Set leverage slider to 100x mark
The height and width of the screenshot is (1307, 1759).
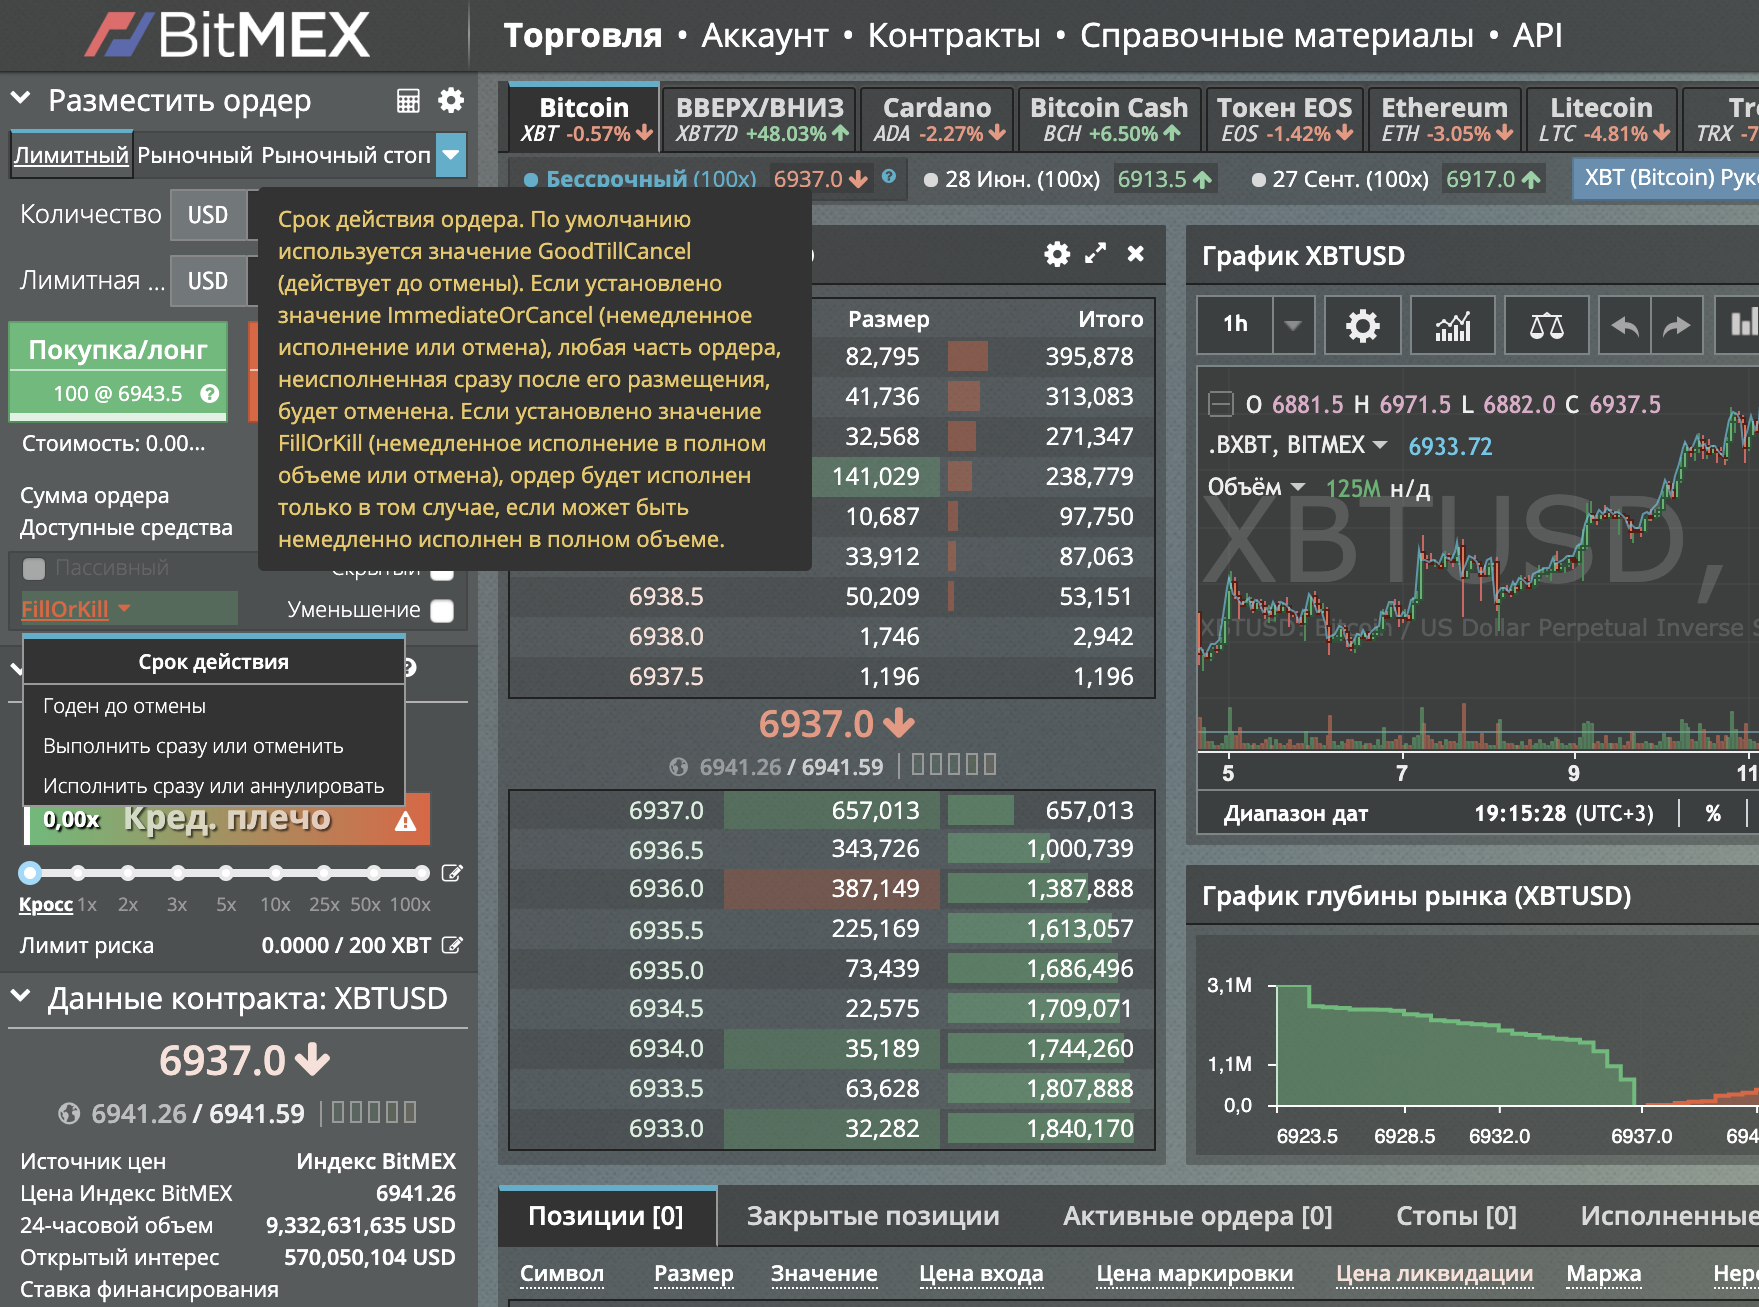pos(422,873)
